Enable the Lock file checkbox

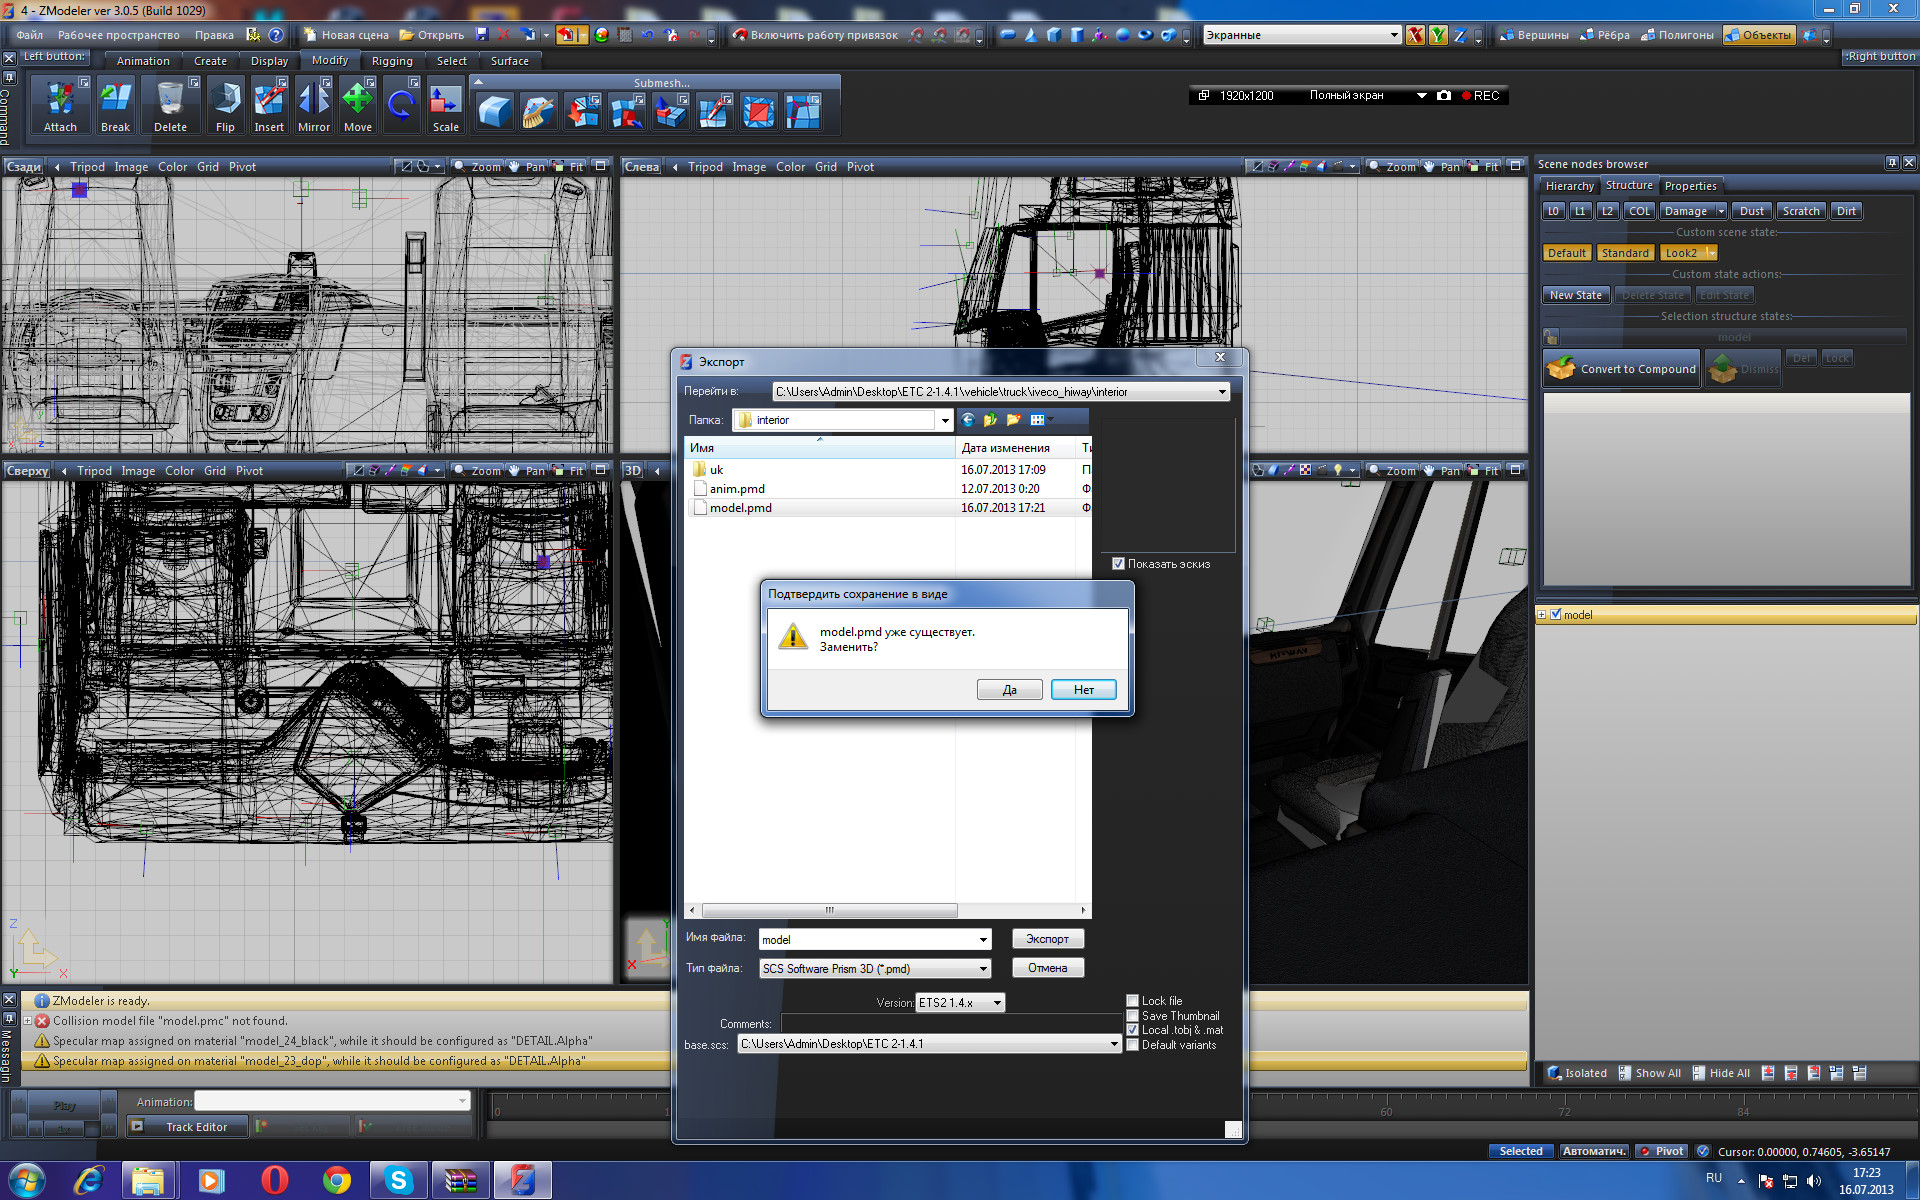1133,1000
